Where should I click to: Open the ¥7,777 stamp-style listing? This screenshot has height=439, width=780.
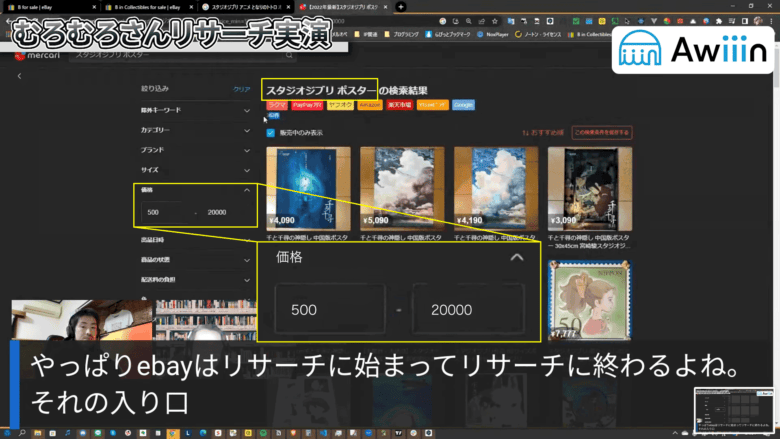click(x=590, y=300)
